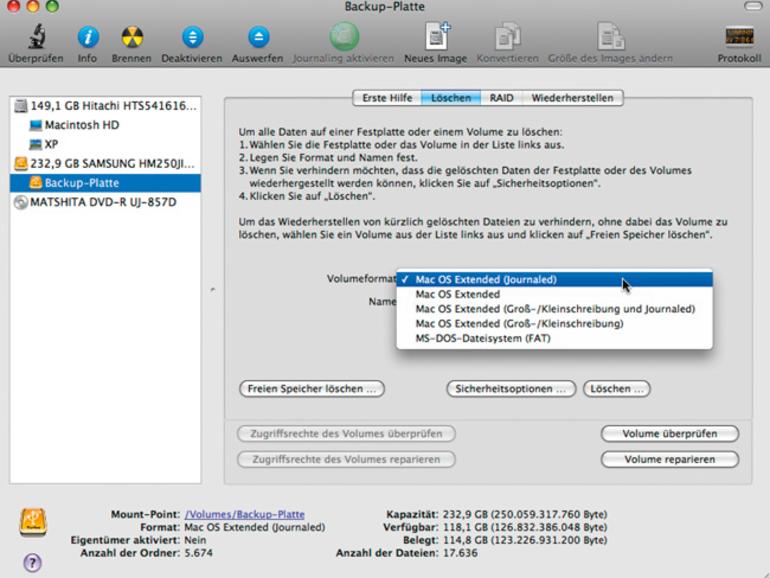Open the /Volumes/Backup-Platte mount point link
770x578 pixels.
245,515
